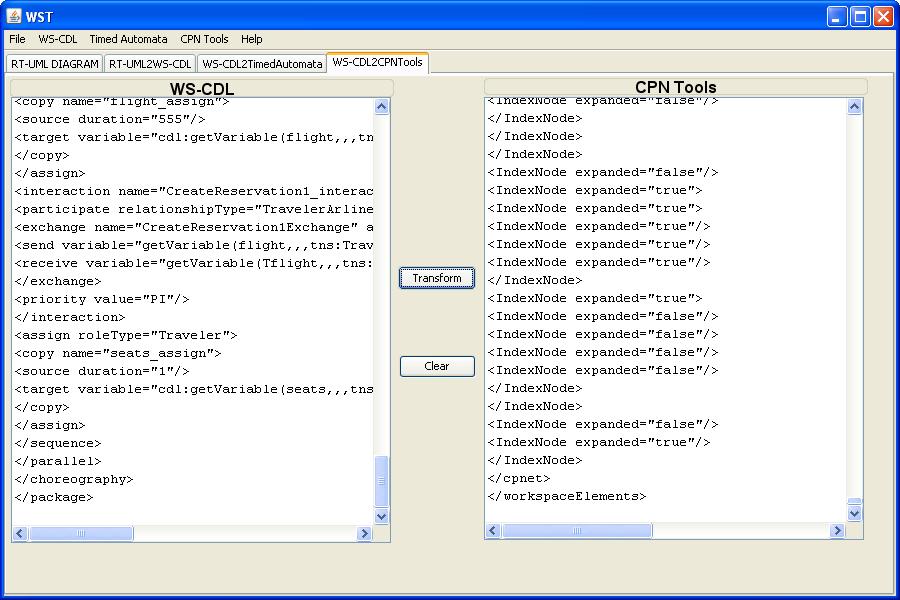
Task: Click the '<send variable=' line
Action: click(194, 245)
